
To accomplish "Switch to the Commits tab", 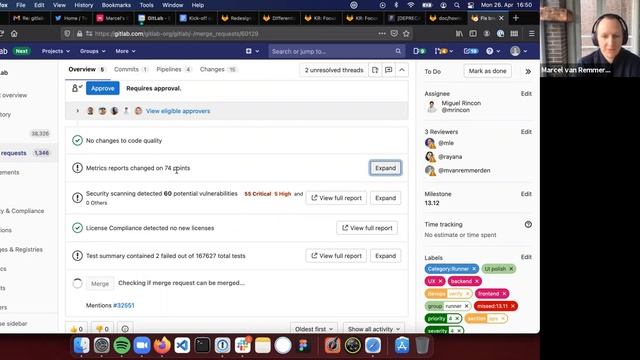I will click(131, 69).
